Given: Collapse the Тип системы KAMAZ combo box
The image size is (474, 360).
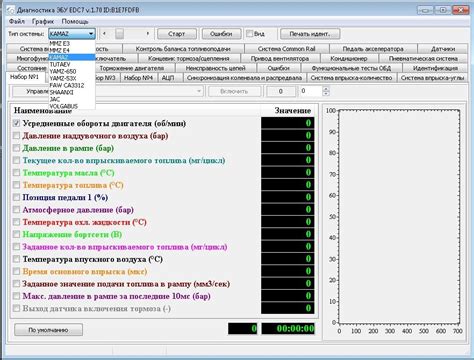Looking at the screenshot, I should (91, 34).
